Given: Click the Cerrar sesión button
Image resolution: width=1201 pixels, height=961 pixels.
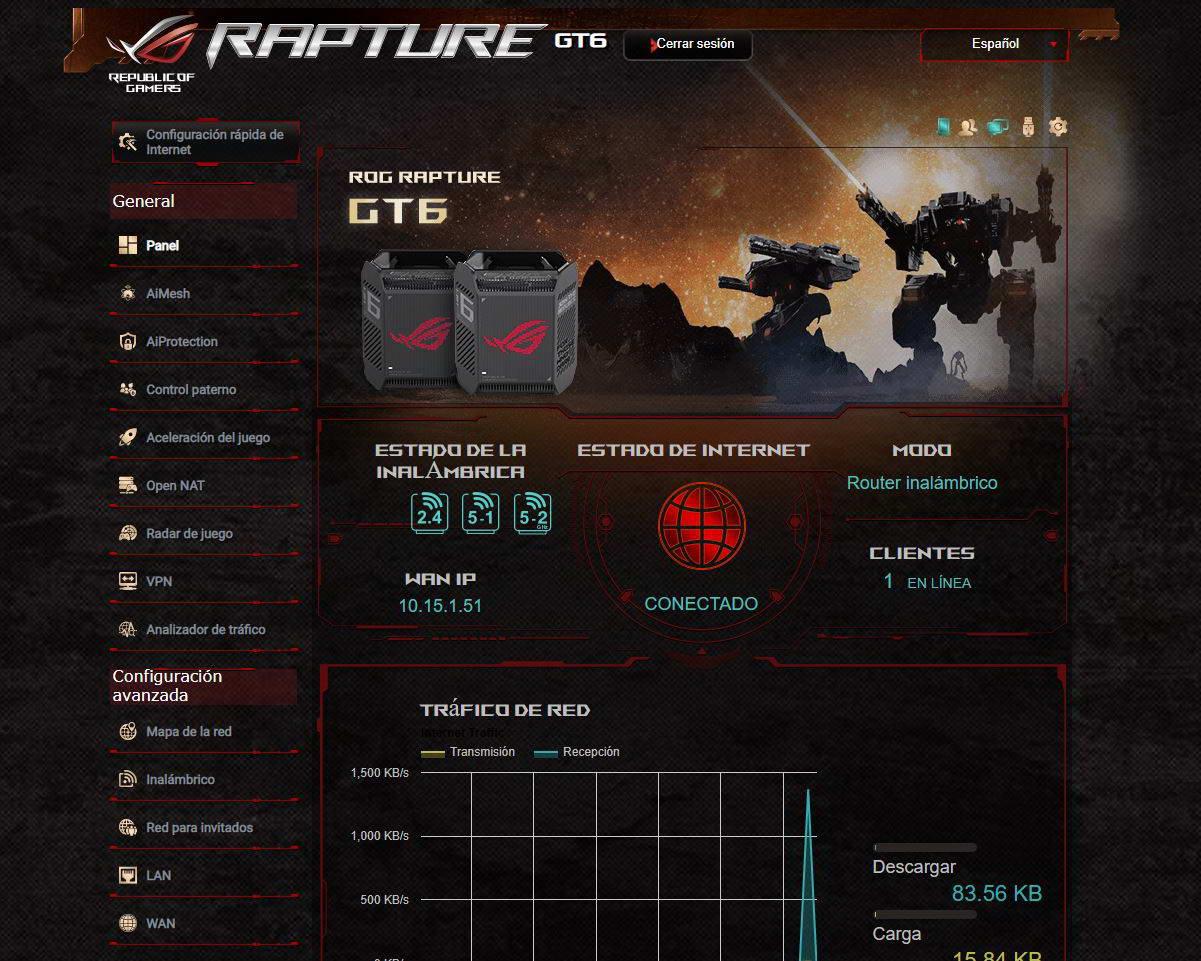Looking at the screenshot, I should pyautogui.click(x=688, y=44).
